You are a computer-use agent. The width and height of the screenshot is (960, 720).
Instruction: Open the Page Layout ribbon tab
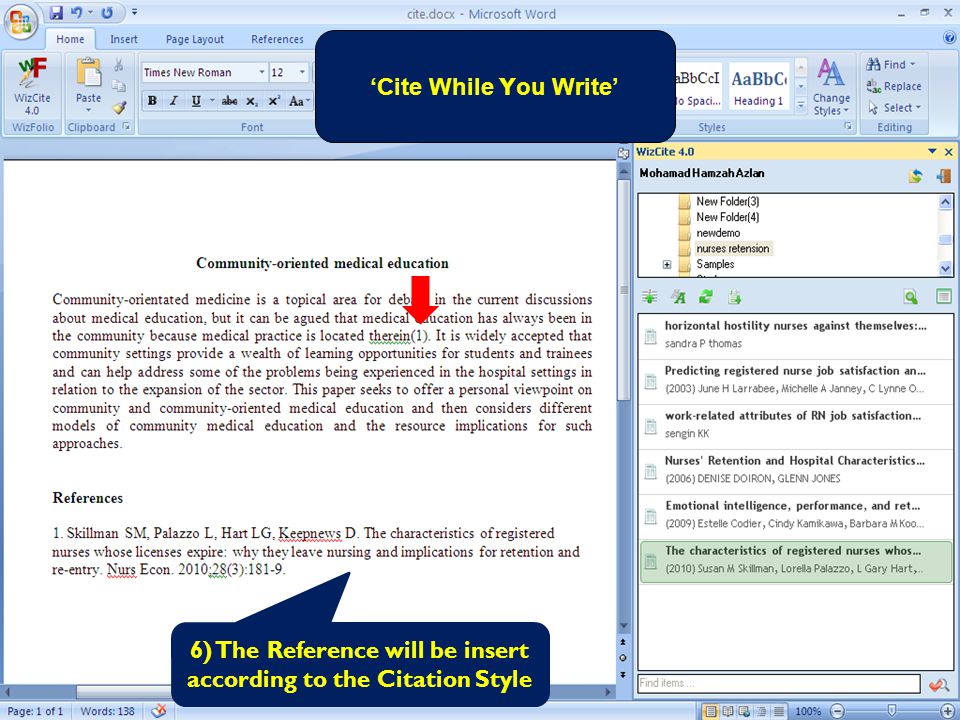[195, 39]
